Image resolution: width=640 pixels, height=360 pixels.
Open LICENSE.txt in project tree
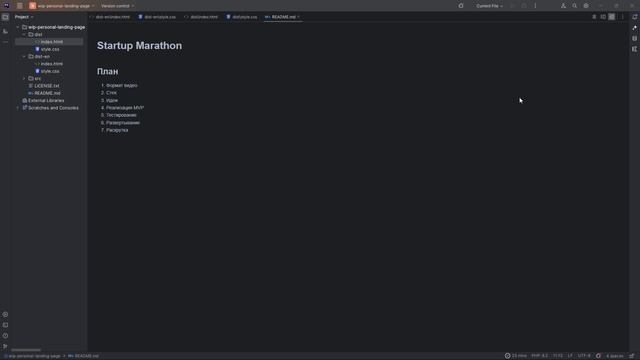47,86
